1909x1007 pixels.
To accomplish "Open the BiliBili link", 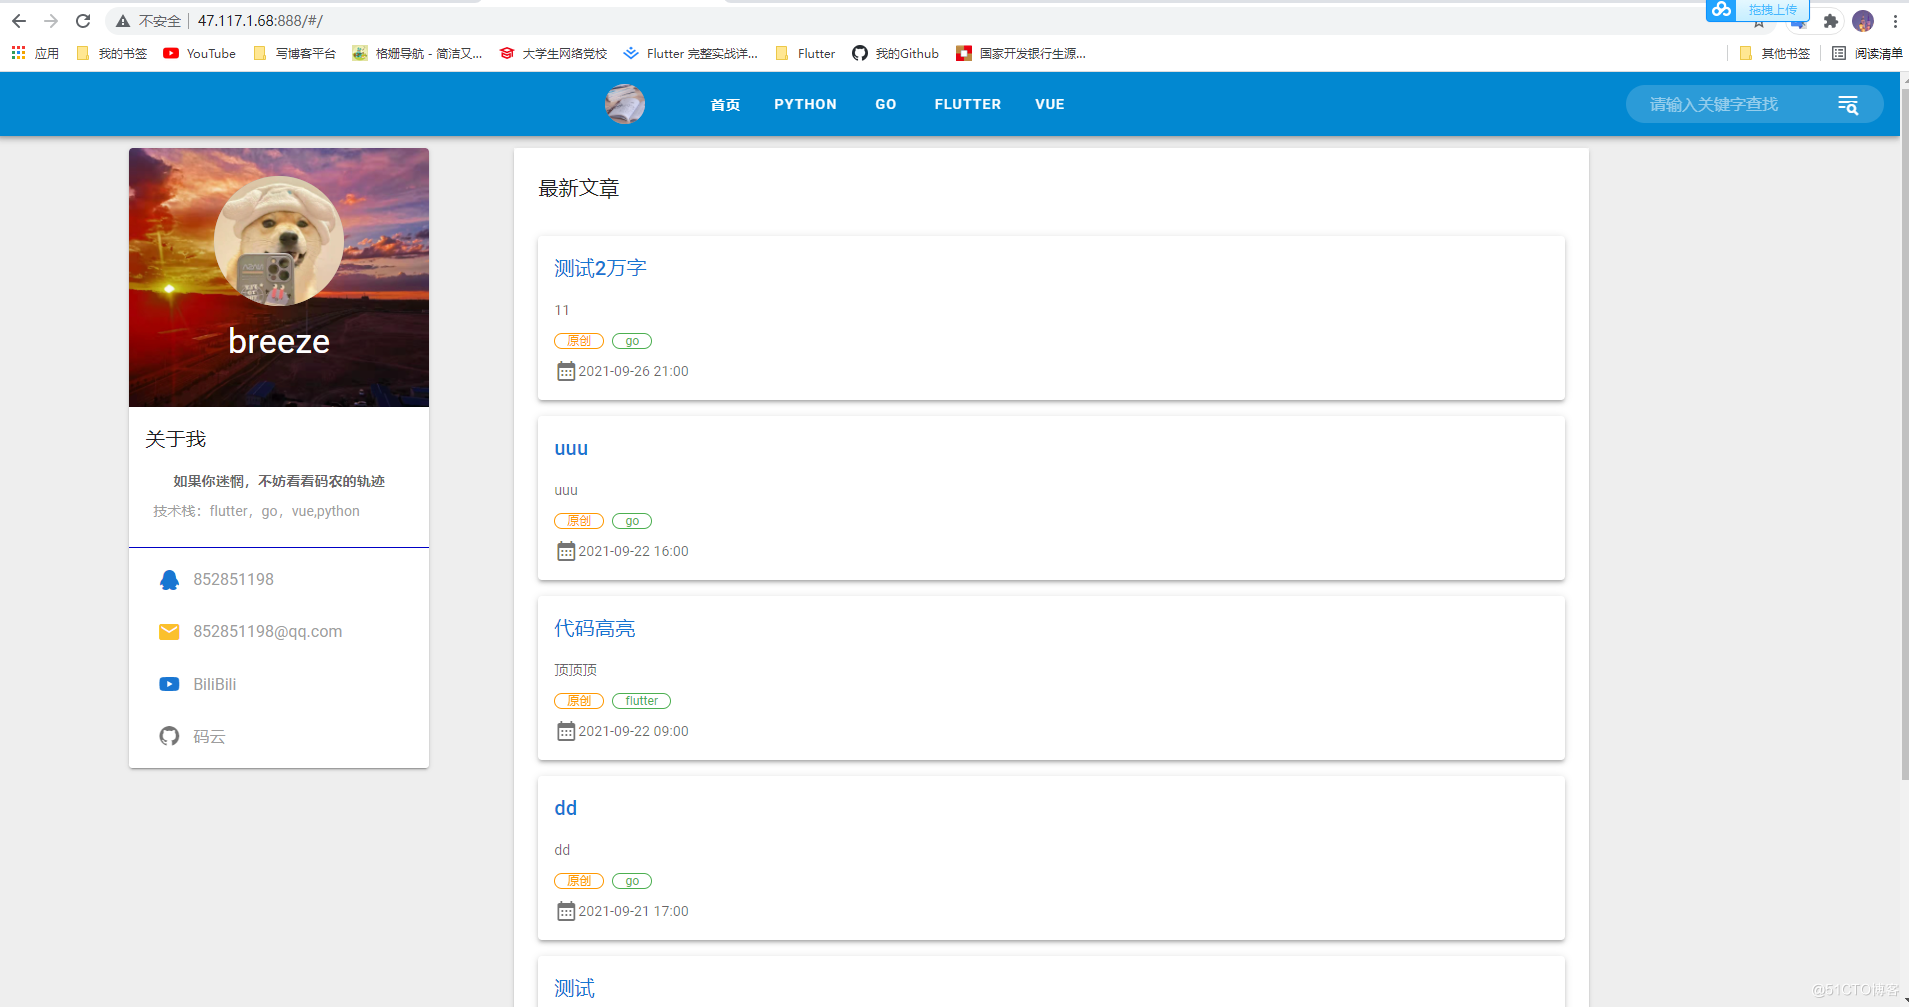I will [x=215, y=685].
